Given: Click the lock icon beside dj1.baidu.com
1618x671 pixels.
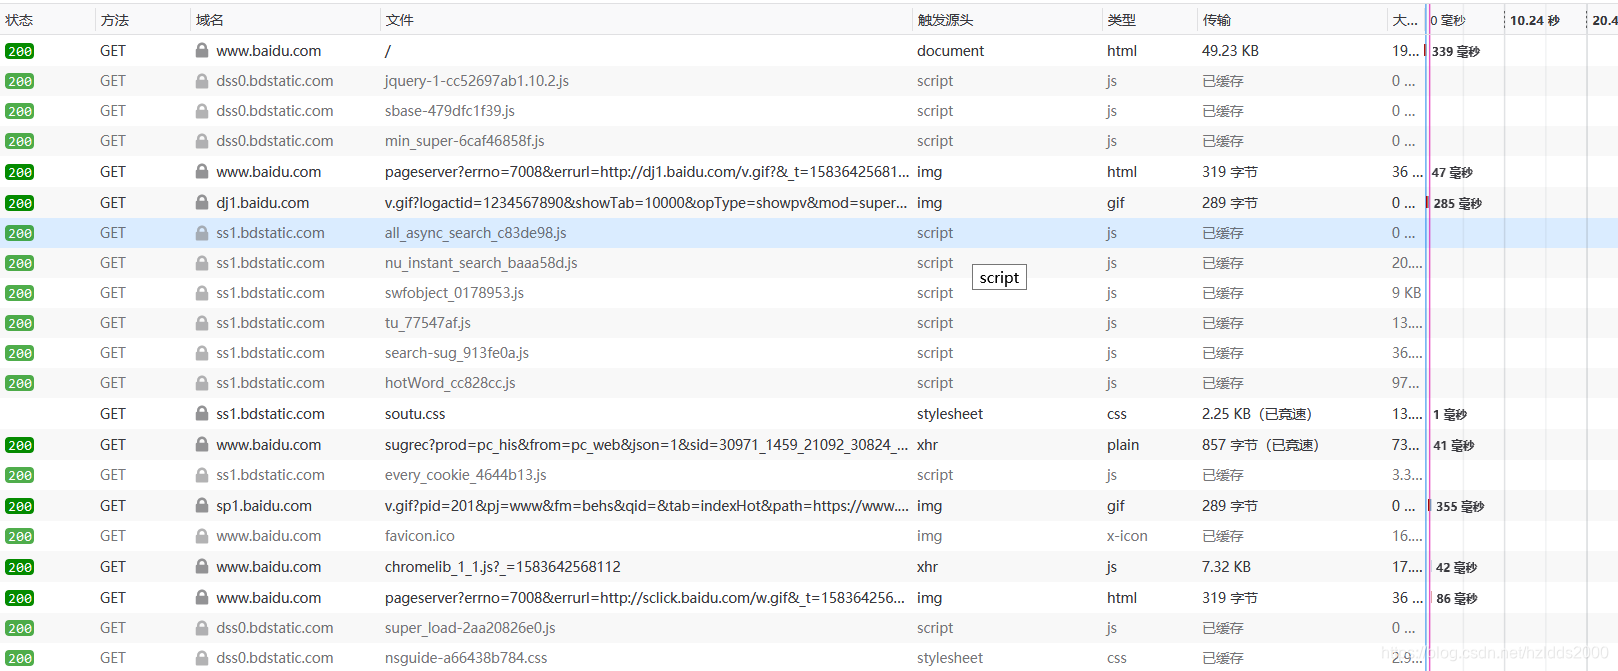Looking at the screenshot, I should click(202, 202).
